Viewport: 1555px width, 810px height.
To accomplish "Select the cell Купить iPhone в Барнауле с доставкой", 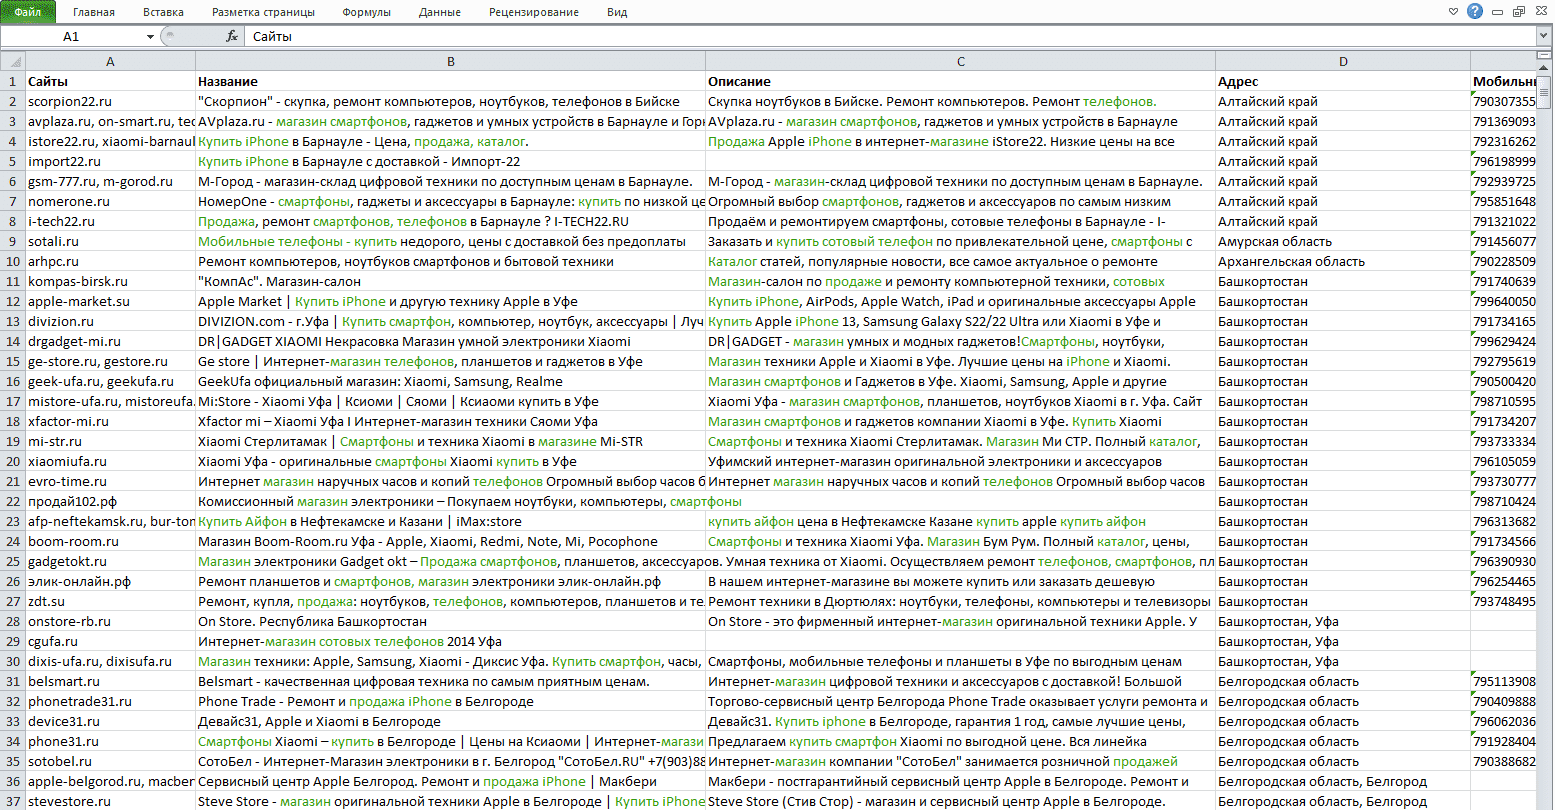I will click(450, 161).
